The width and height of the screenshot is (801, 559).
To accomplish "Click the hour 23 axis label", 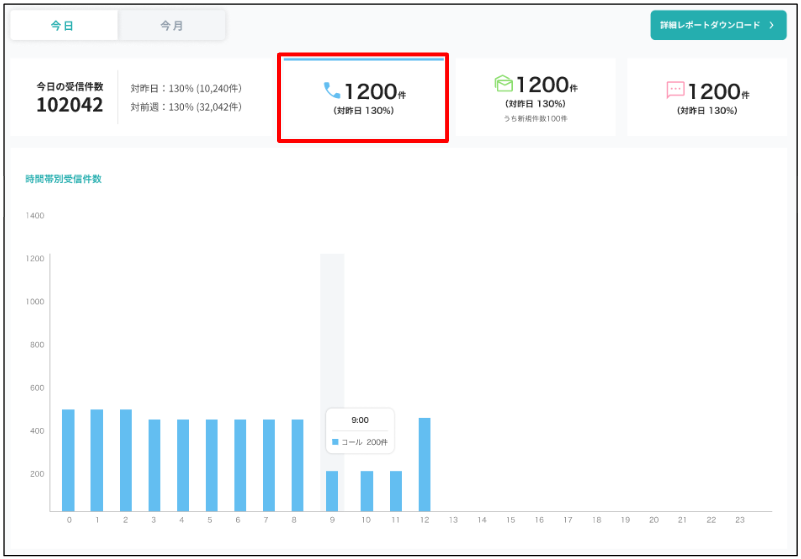I will (740, 520).
